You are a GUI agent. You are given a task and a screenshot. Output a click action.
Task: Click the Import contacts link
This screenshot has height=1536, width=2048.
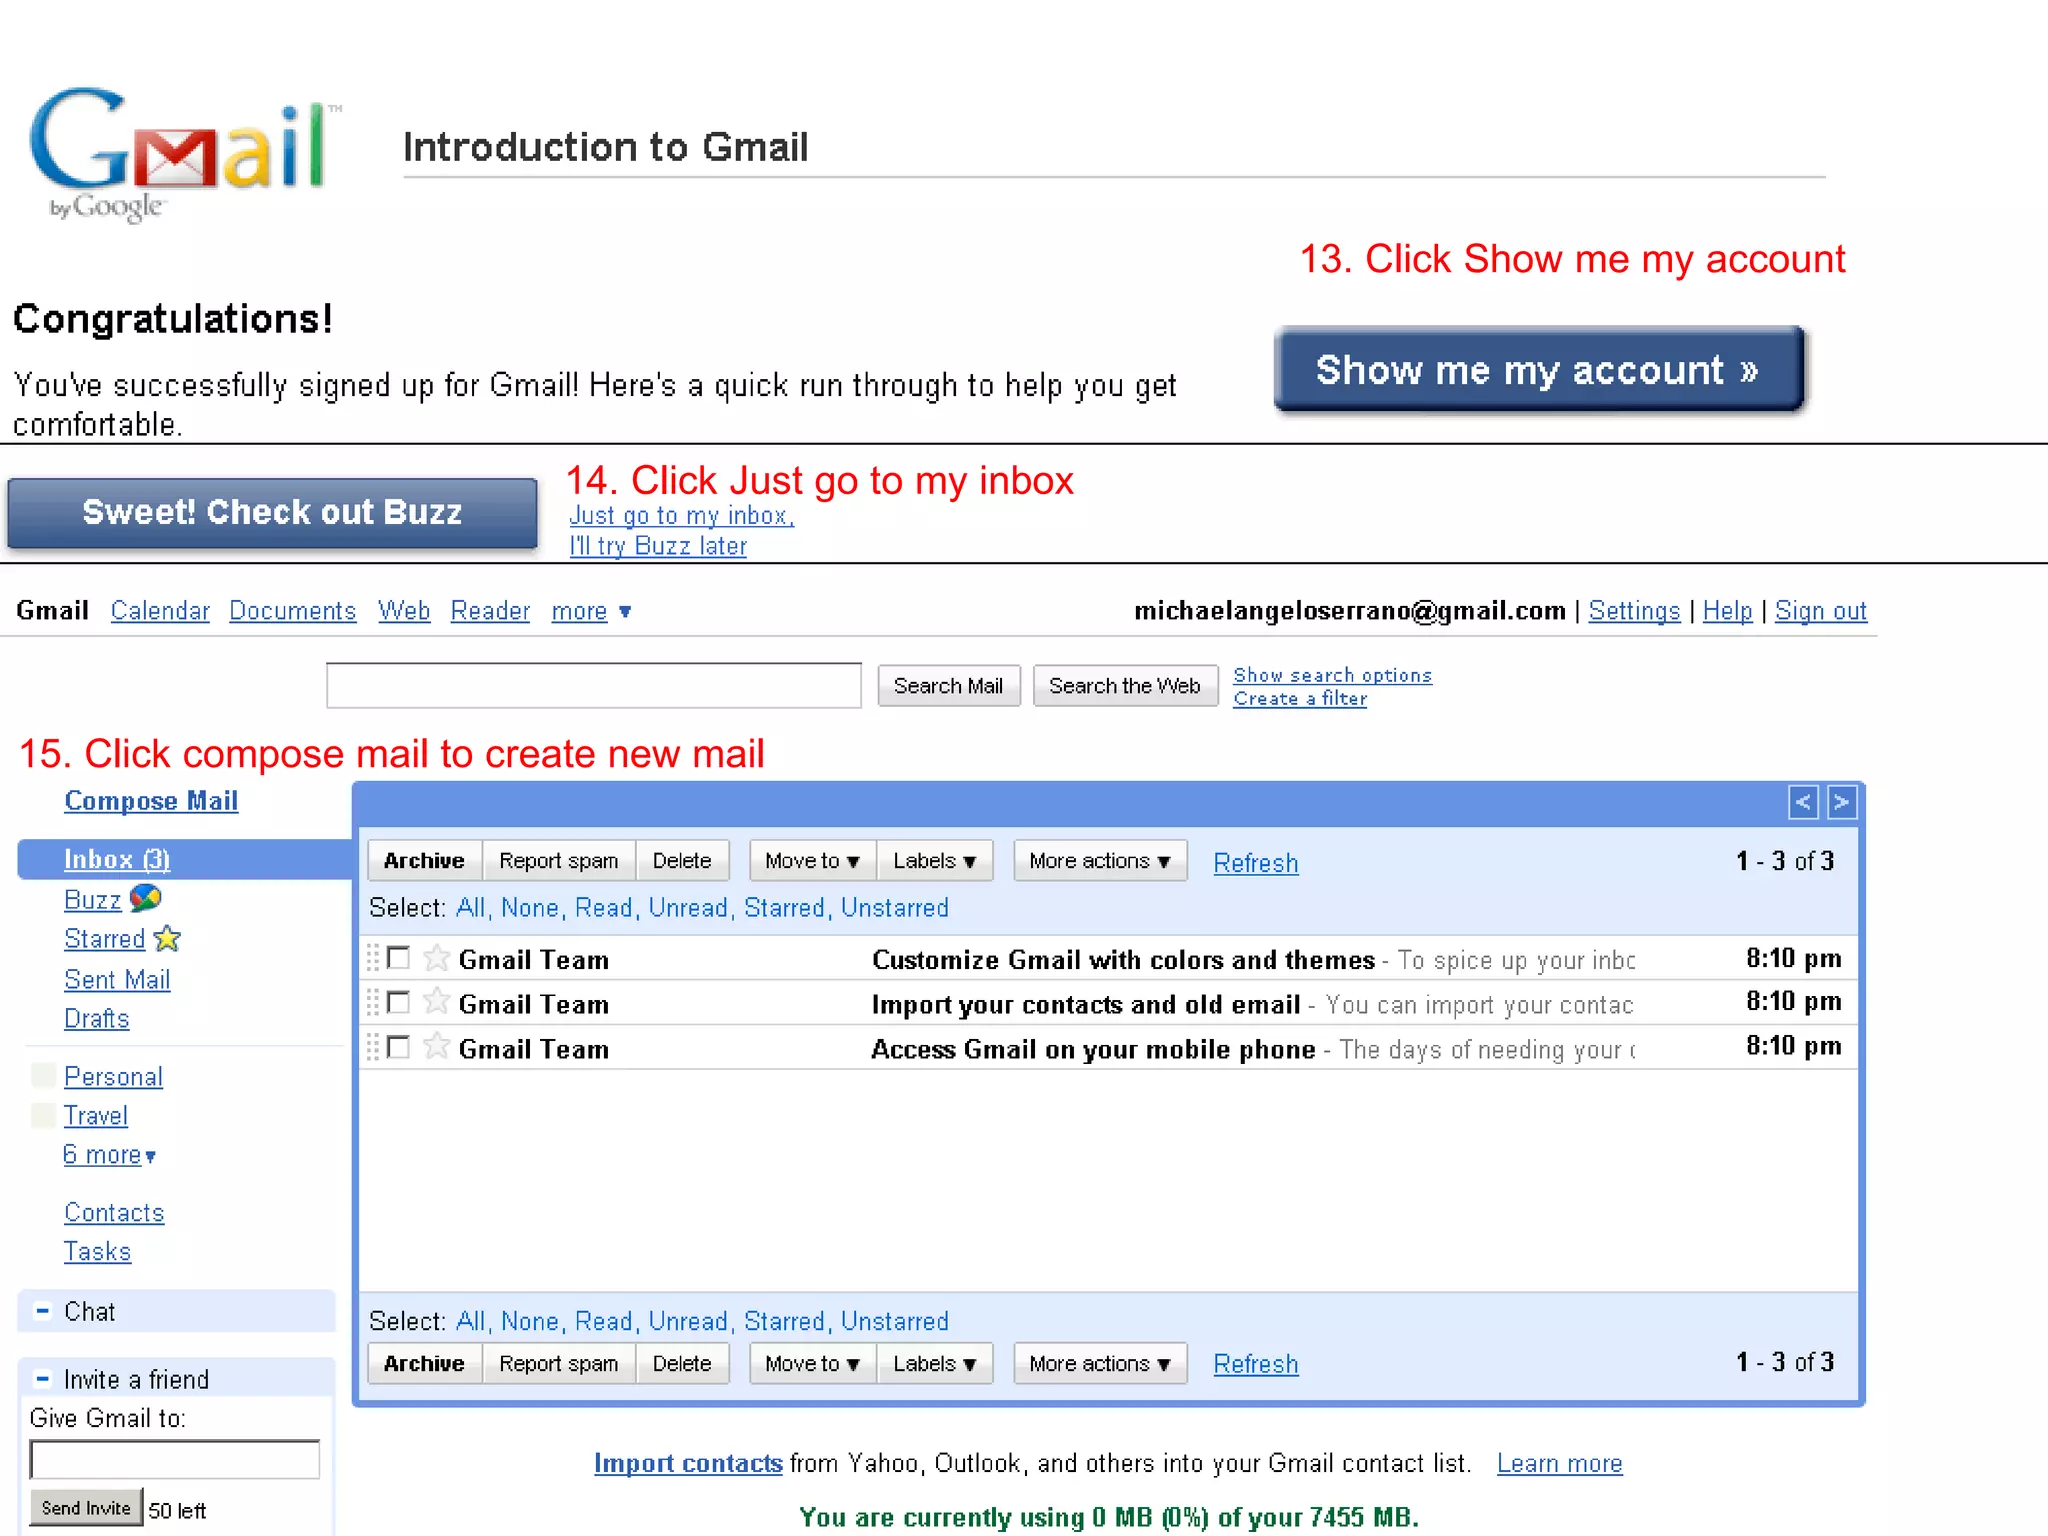[x=688, y=1463]
